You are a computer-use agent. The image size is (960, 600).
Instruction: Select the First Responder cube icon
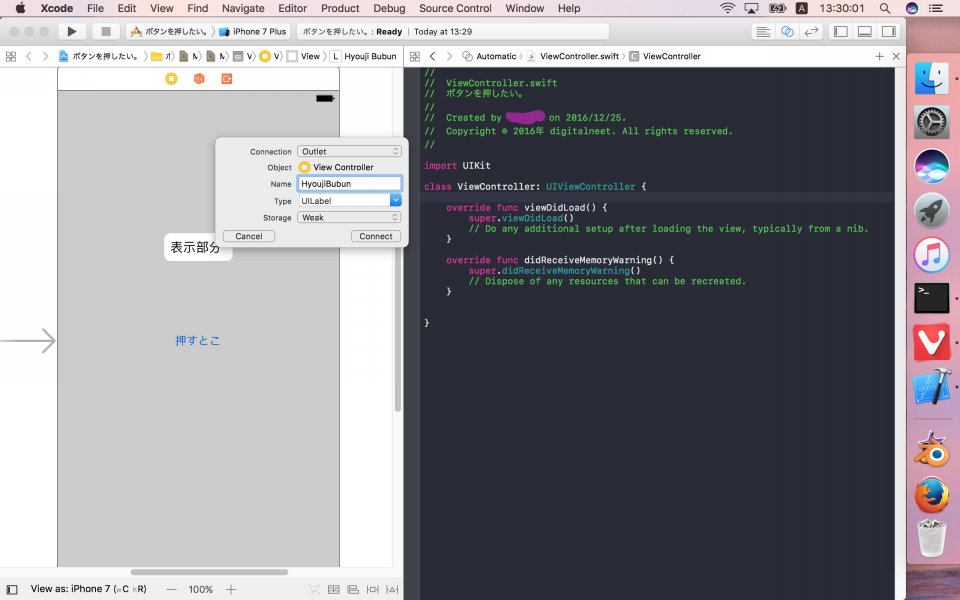pos(199,79)
